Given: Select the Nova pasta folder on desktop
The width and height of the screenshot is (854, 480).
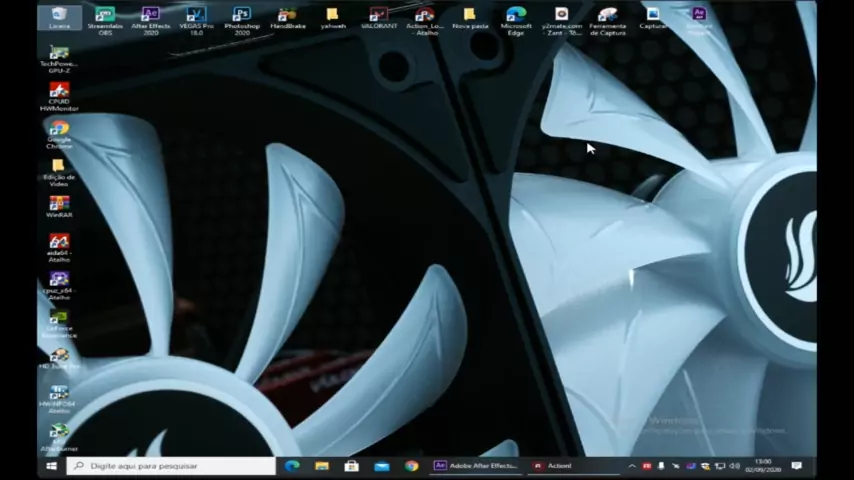Looking at the screenshot, I should click(x=469, y=17).
